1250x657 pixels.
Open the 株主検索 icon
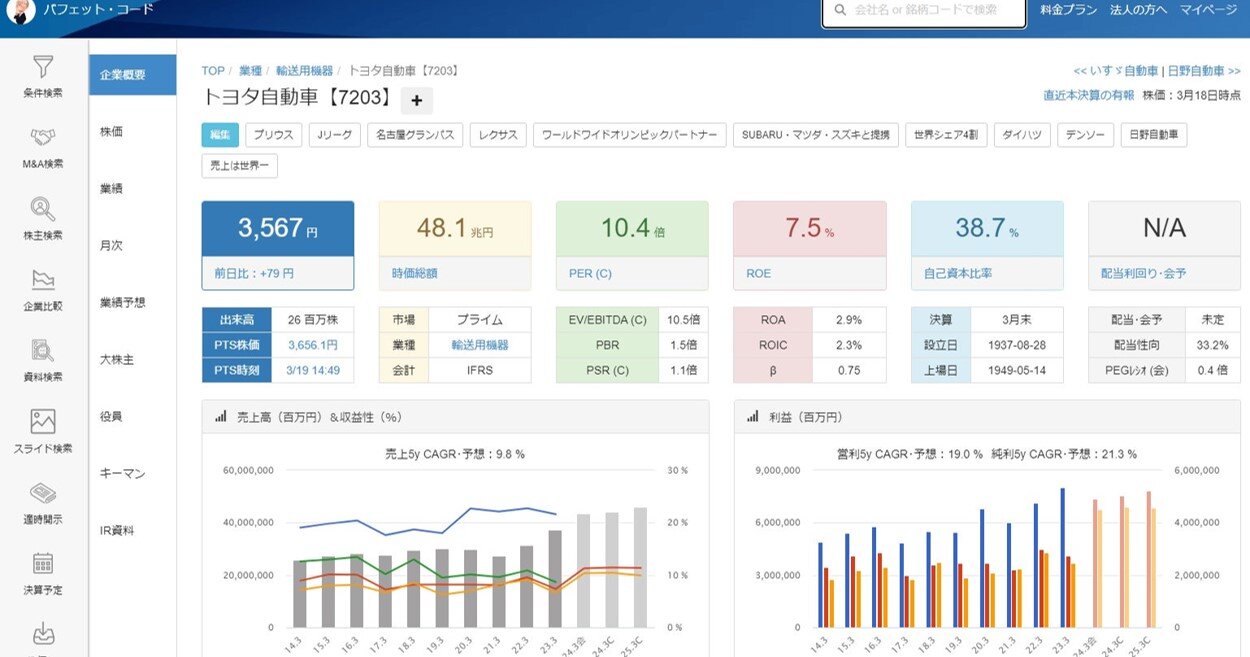pyautogui.click(x=43, y=208)
